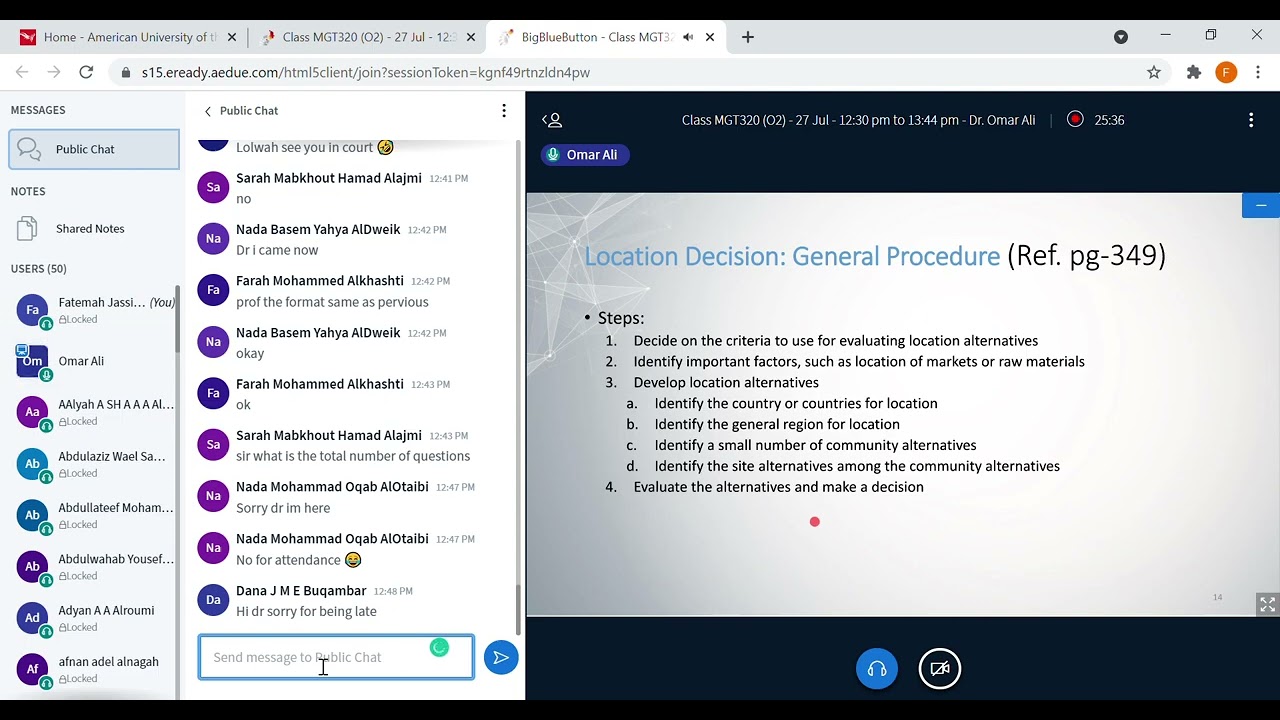
Task: Toggle share webcam button
Action: click(x=940, y=669)
